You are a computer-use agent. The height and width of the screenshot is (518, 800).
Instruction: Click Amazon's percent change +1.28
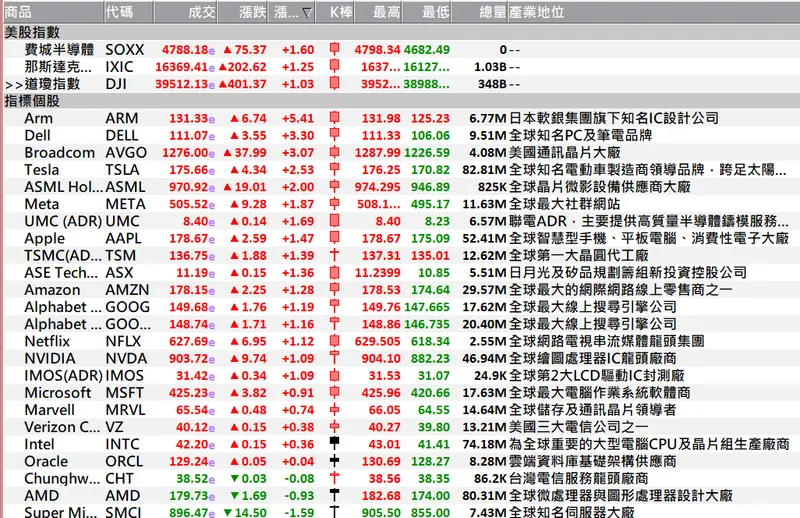(298, 290)
